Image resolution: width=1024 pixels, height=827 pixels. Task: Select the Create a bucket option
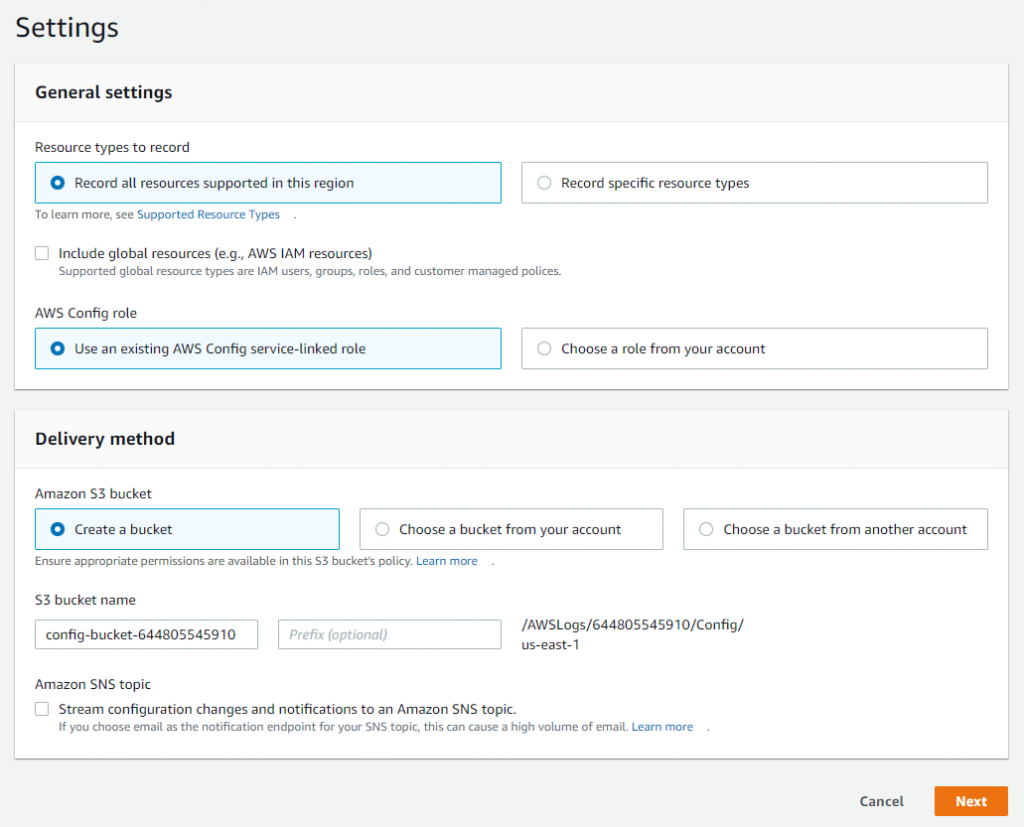tap(58, 529)
